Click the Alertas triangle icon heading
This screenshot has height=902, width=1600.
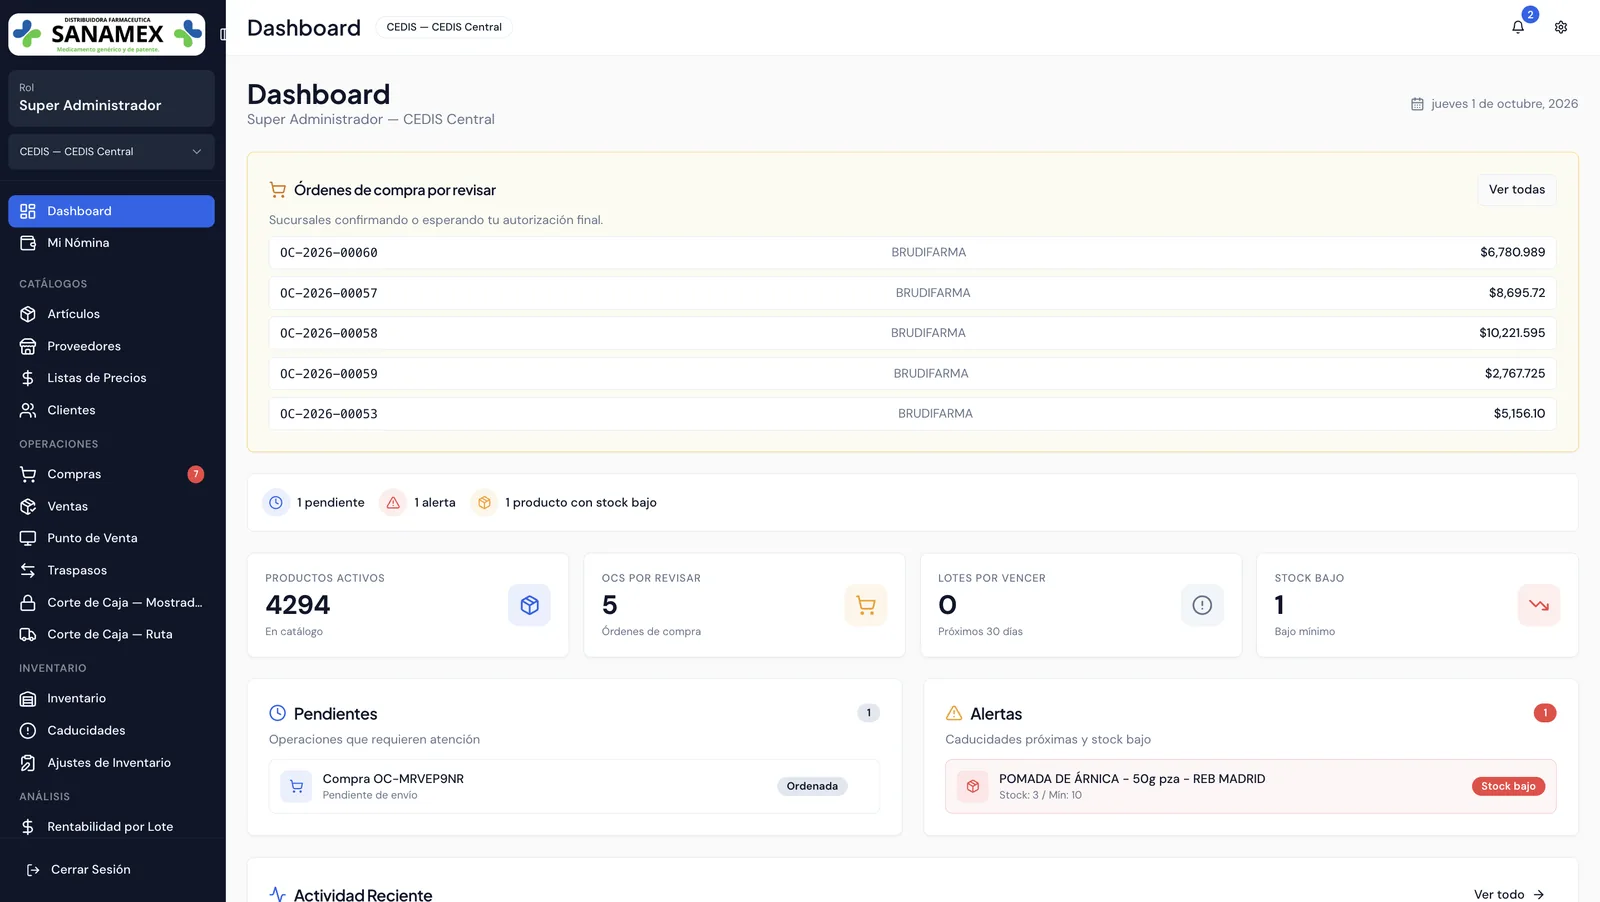954,713
